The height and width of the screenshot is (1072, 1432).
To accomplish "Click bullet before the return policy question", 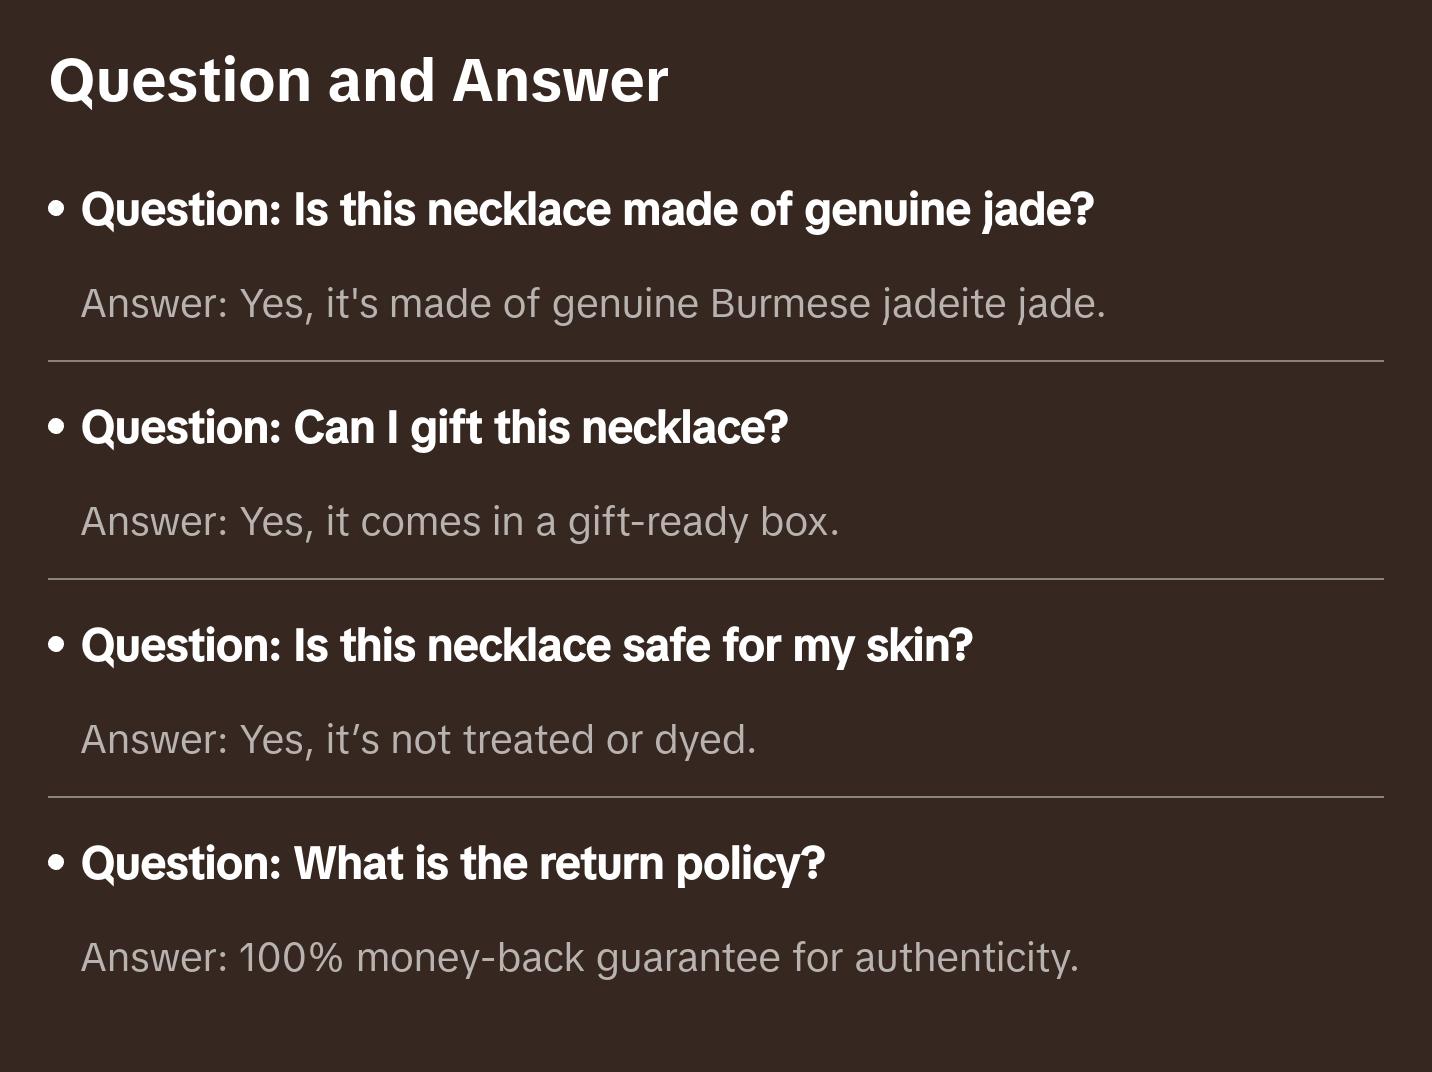I will pos(57,864).
